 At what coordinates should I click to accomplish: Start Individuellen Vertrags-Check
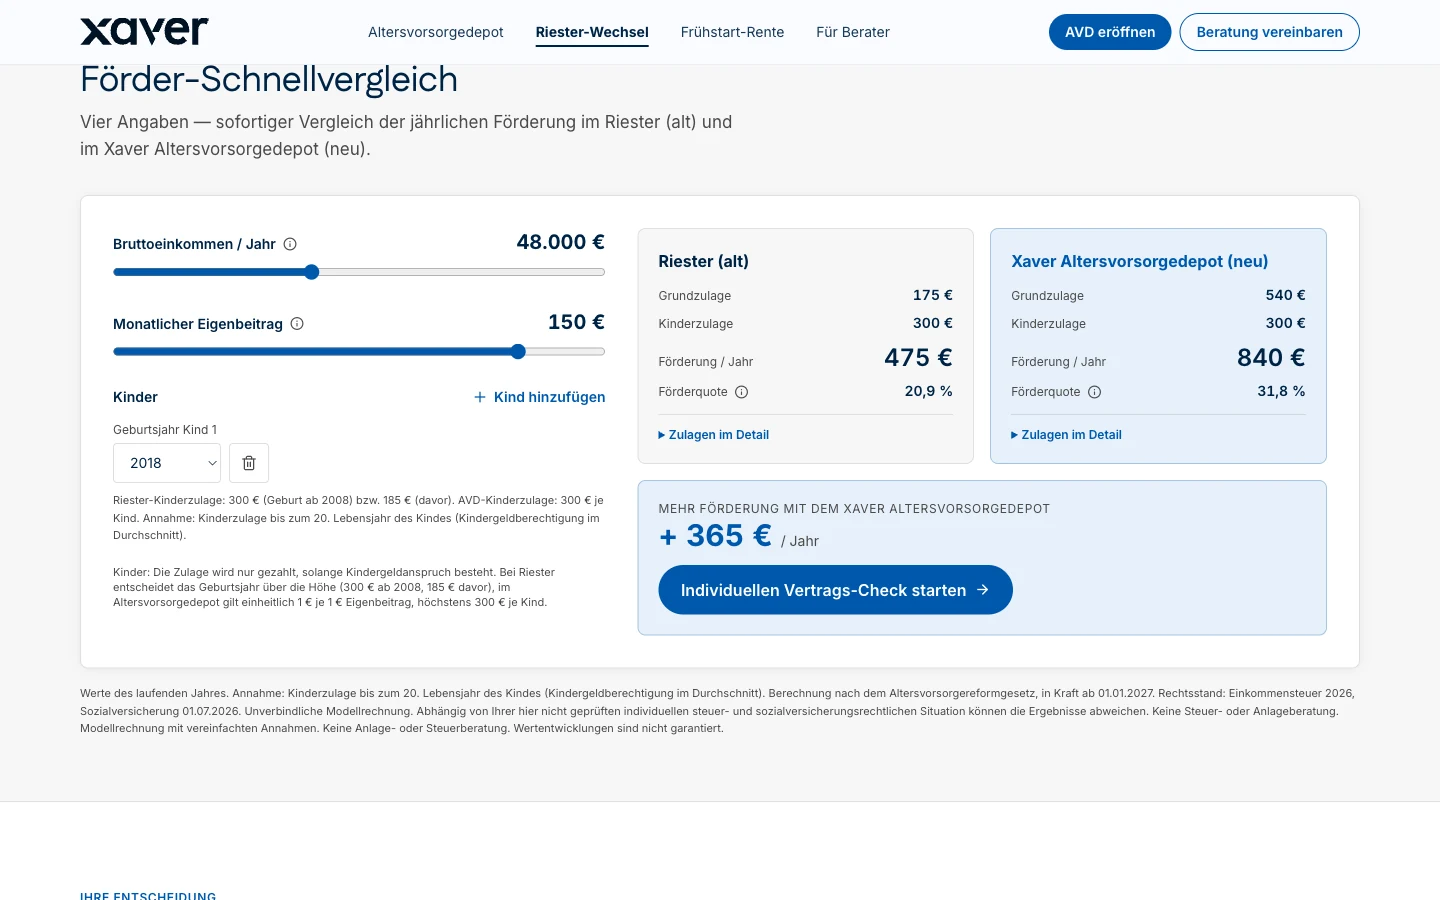click(835, 590)
